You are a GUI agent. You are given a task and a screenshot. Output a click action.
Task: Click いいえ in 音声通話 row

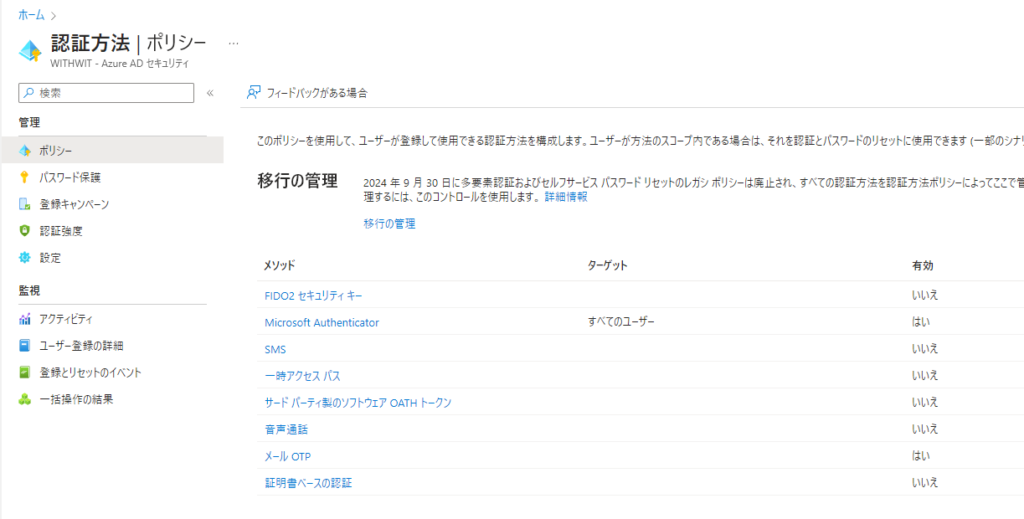[925, 430]
